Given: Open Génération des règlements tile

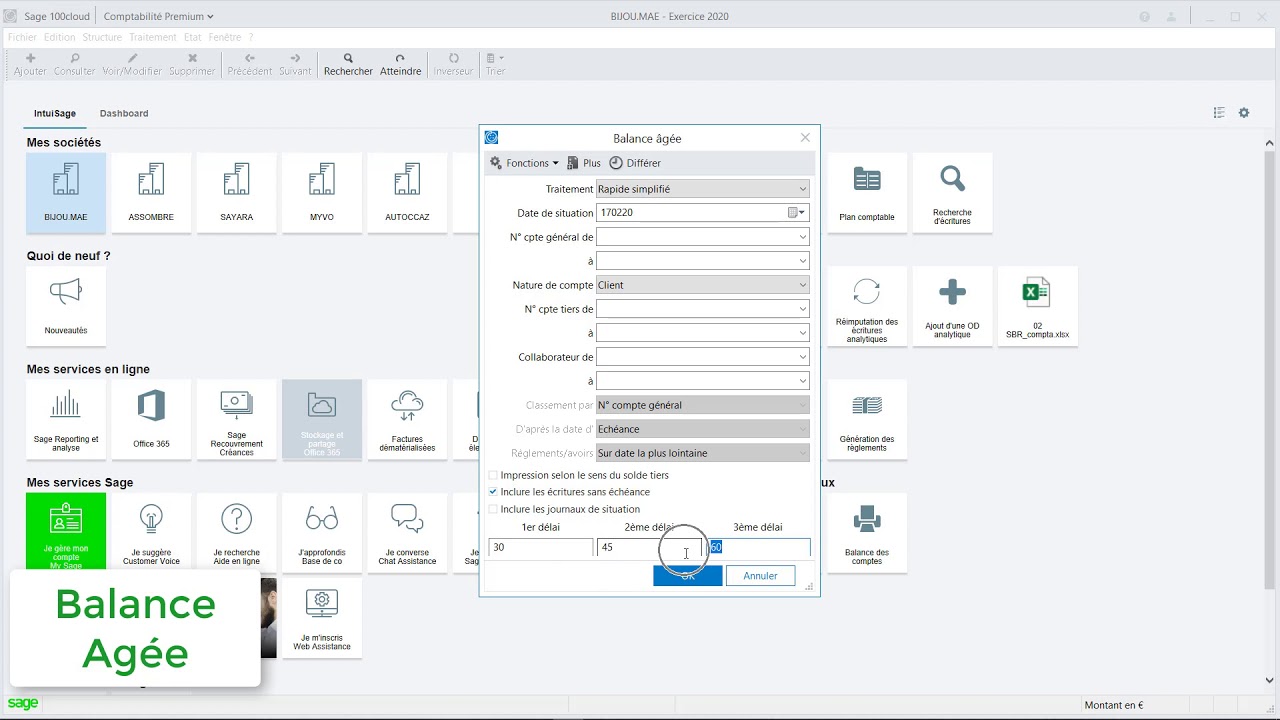Looking at the screenshot, I should point(867,419).
